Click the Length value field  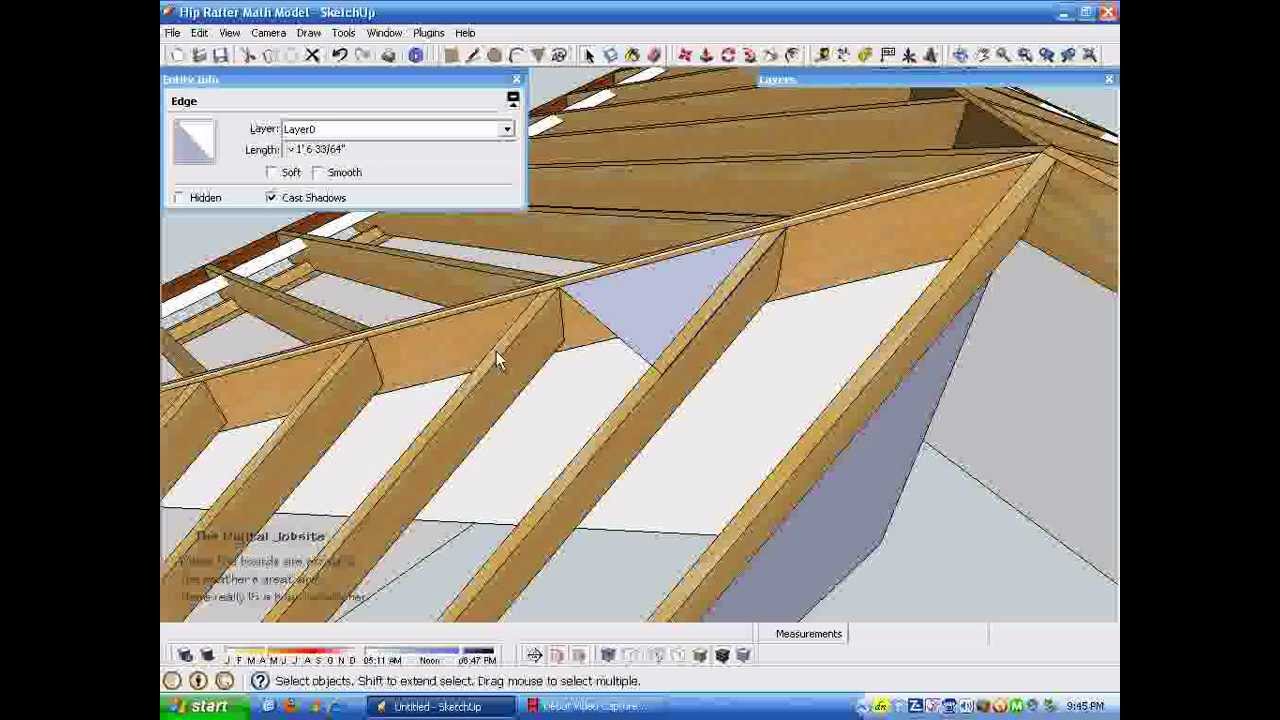tap(399, 149)
